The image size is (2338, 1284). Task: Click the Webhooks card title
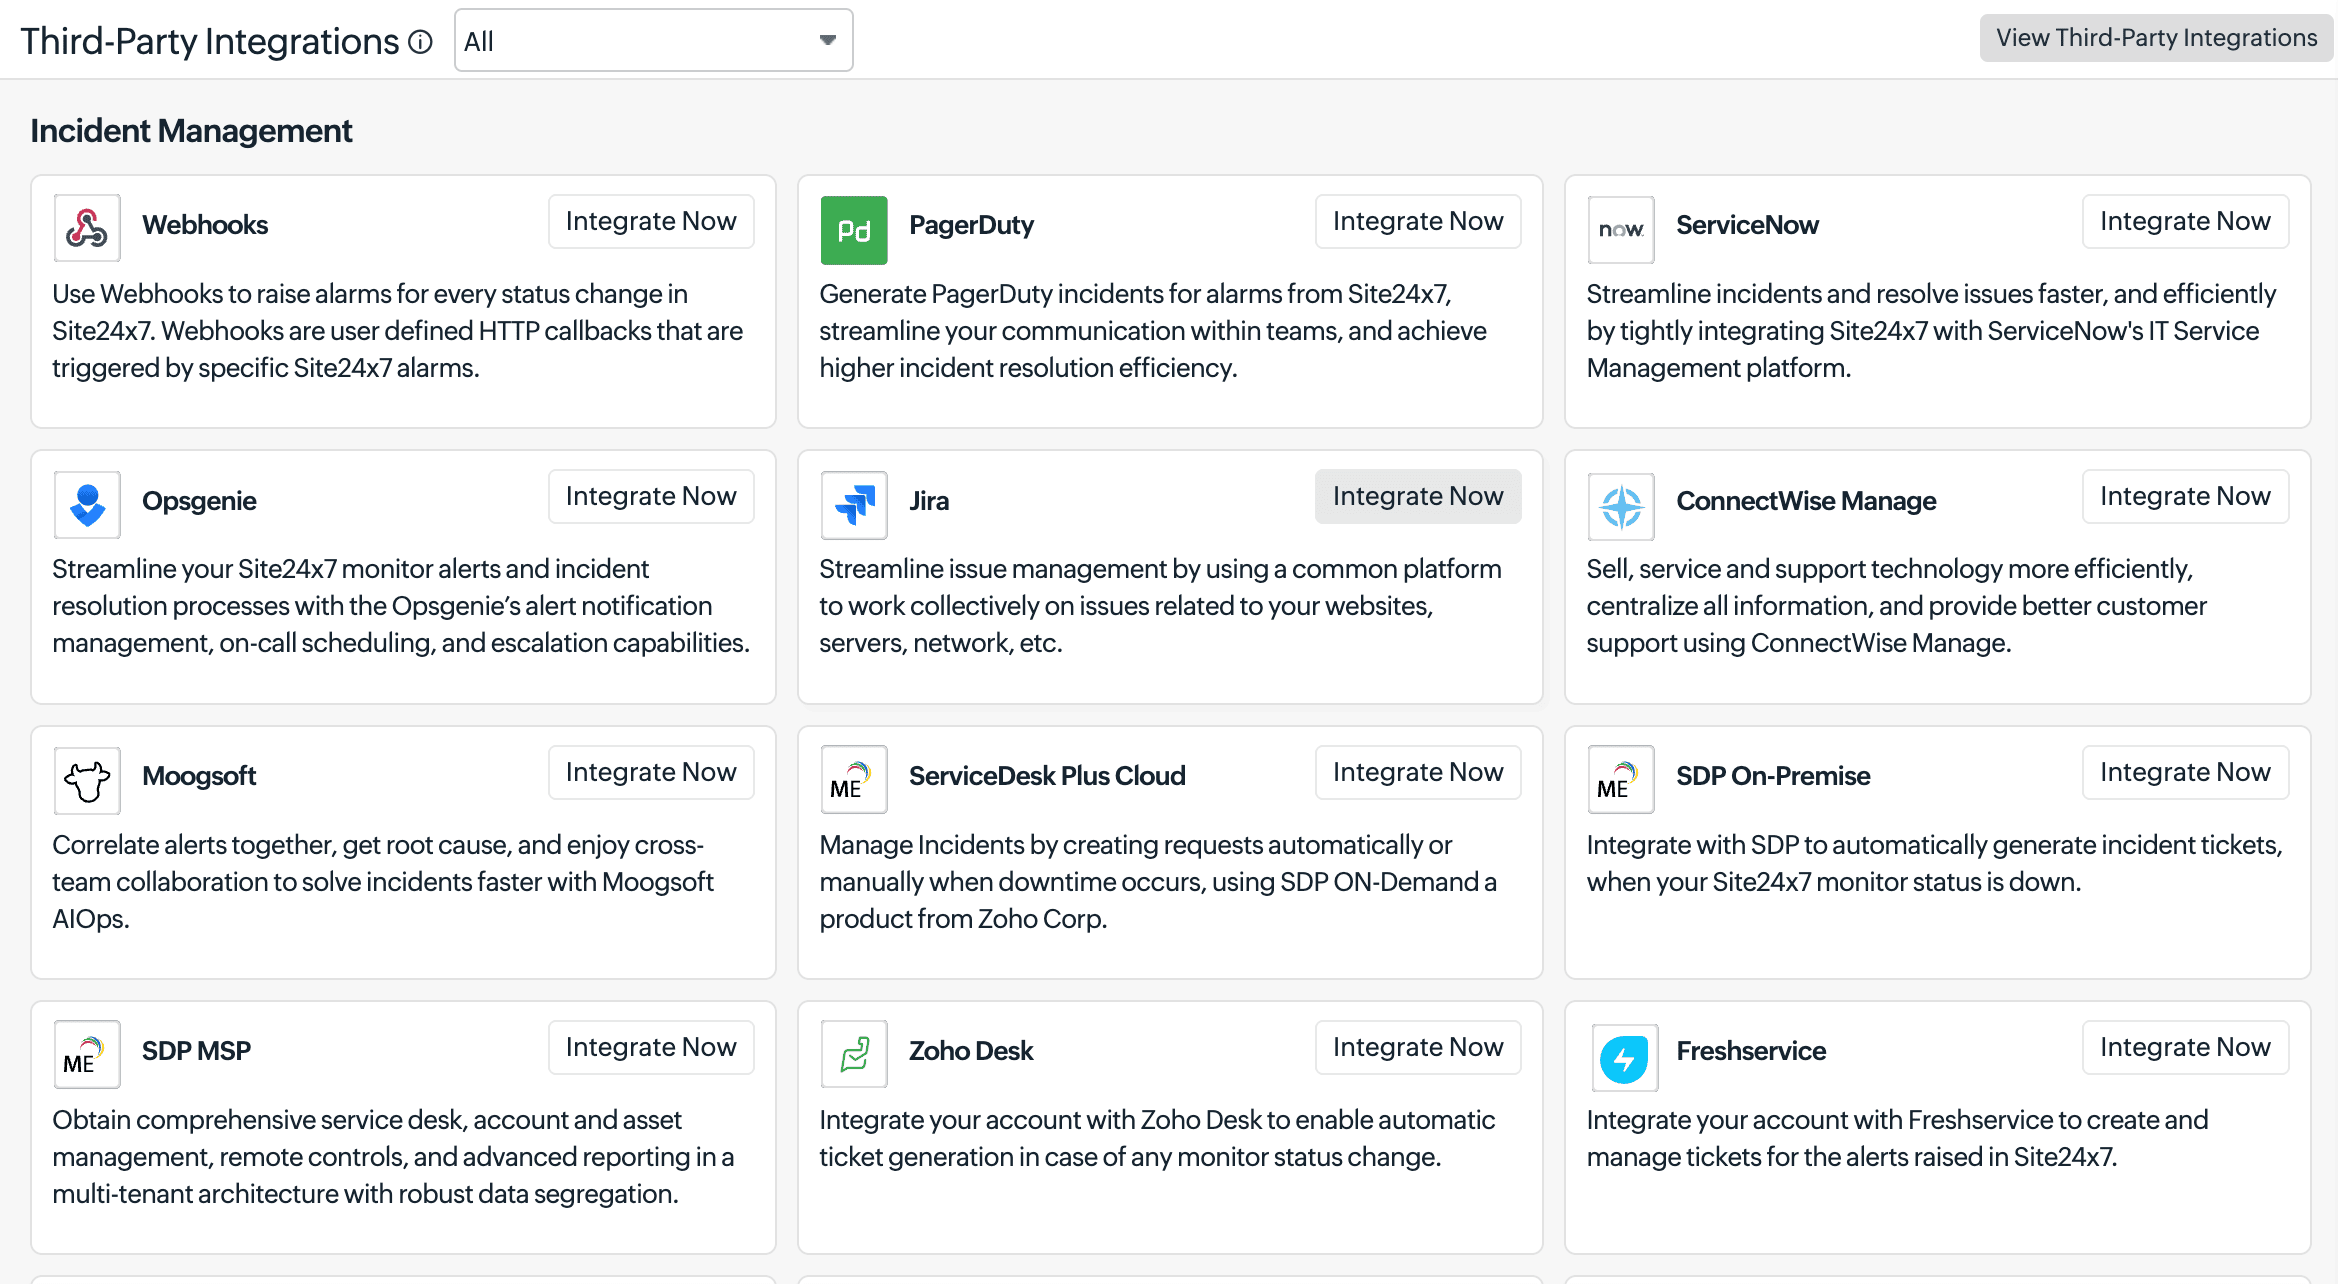point(205,225)
